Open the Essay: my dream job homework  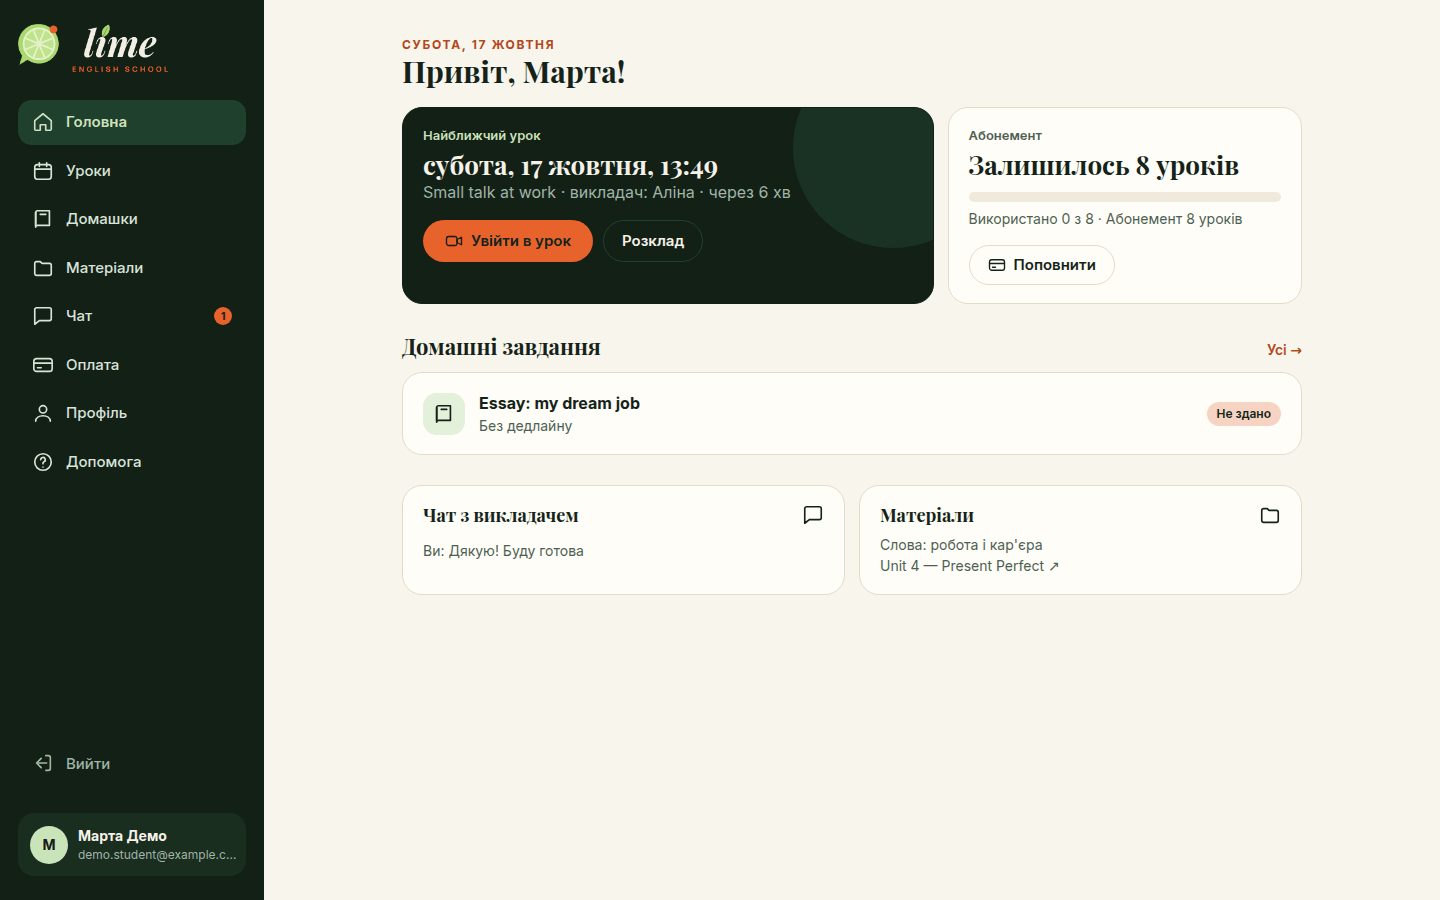click(x=852, y=414)
